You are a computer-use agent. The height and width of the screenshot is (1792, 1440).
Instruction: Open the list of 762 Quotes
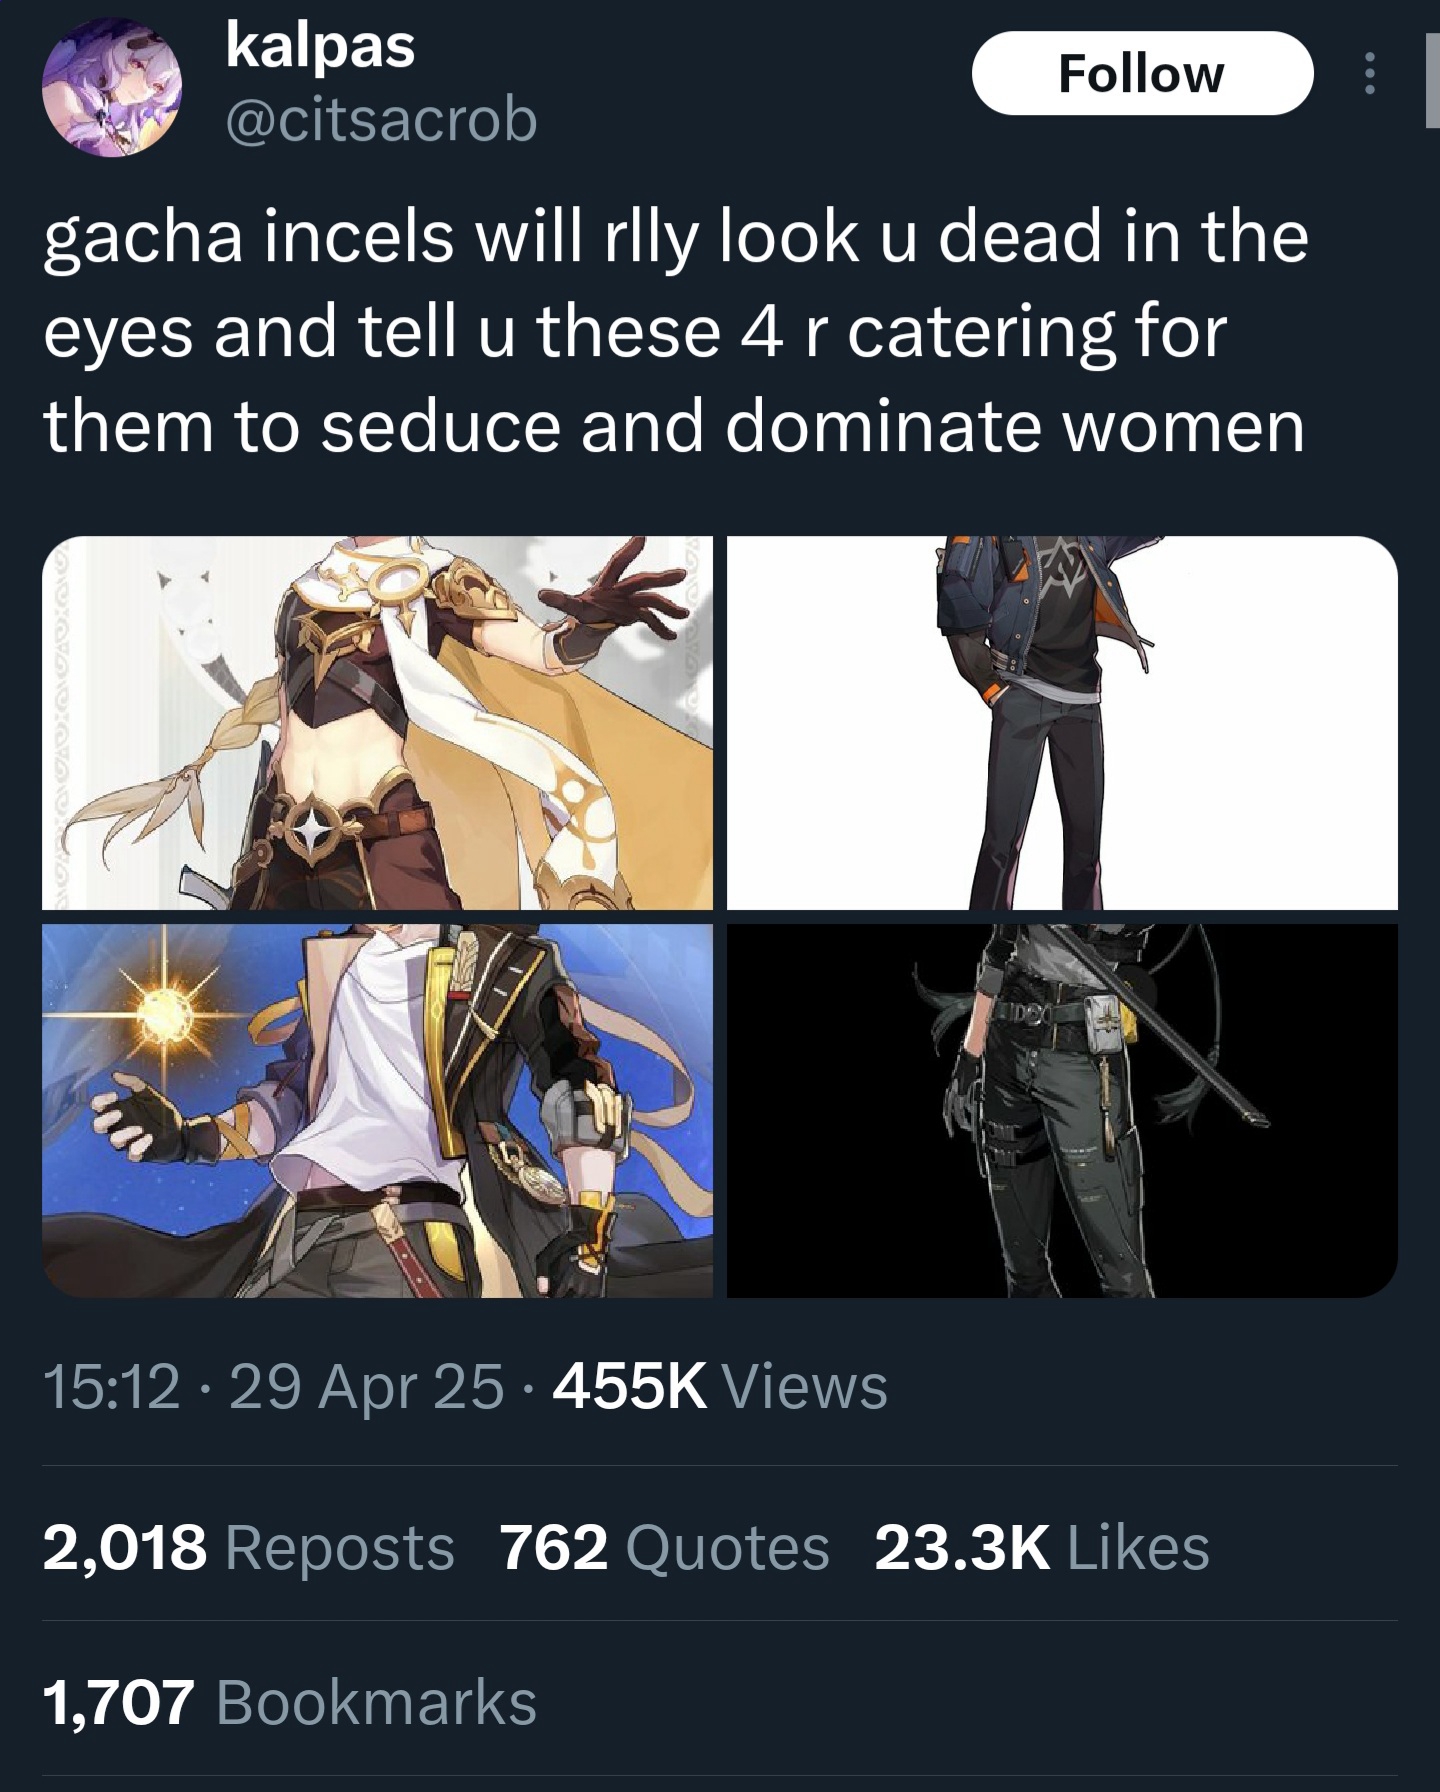664,1547
